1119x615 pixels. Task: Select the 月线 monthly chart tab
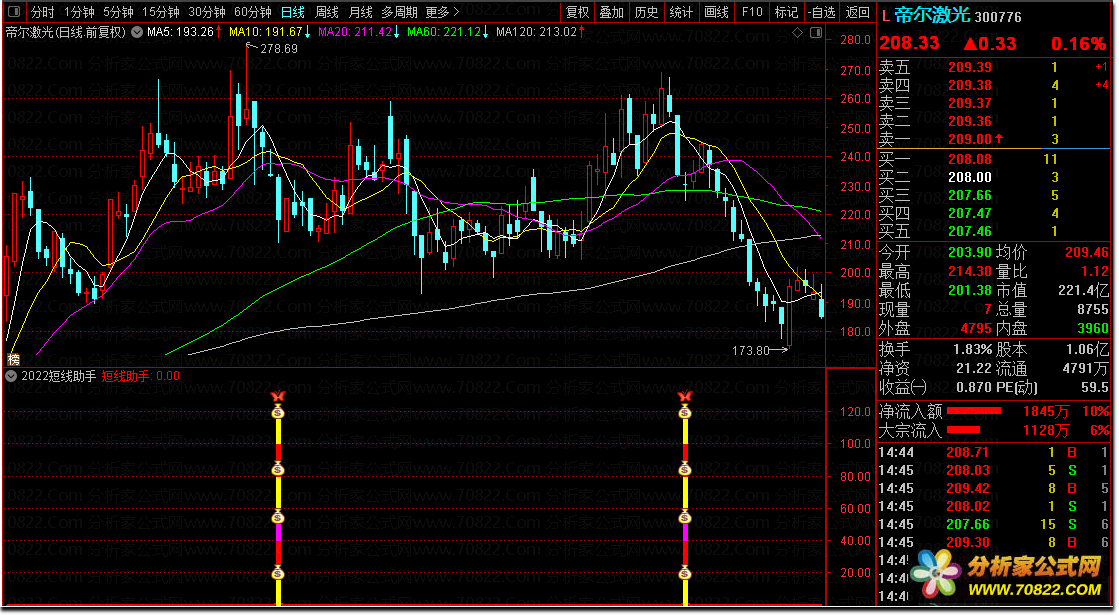tap(360, 12)
